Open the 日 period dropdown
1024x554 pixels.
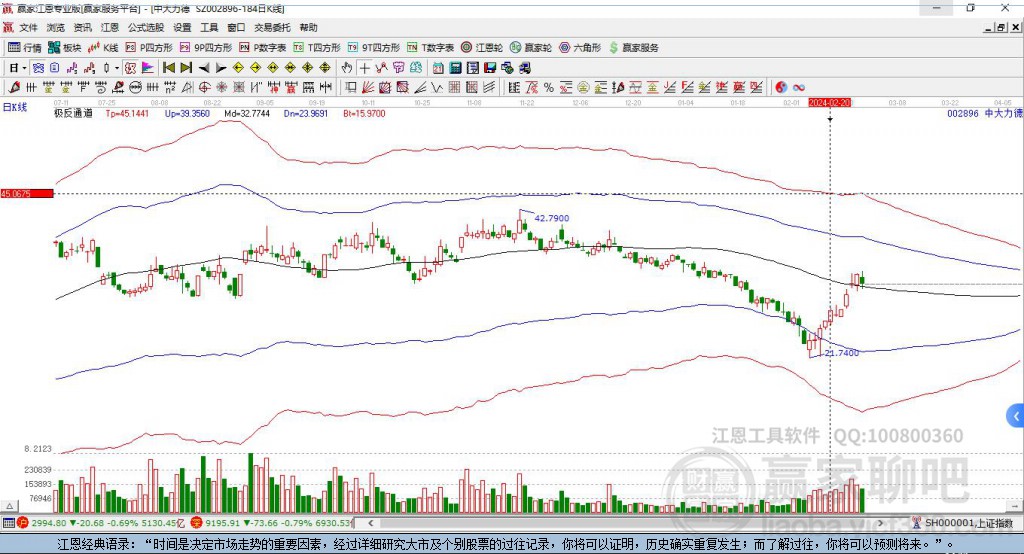click(x=17, y=68)
